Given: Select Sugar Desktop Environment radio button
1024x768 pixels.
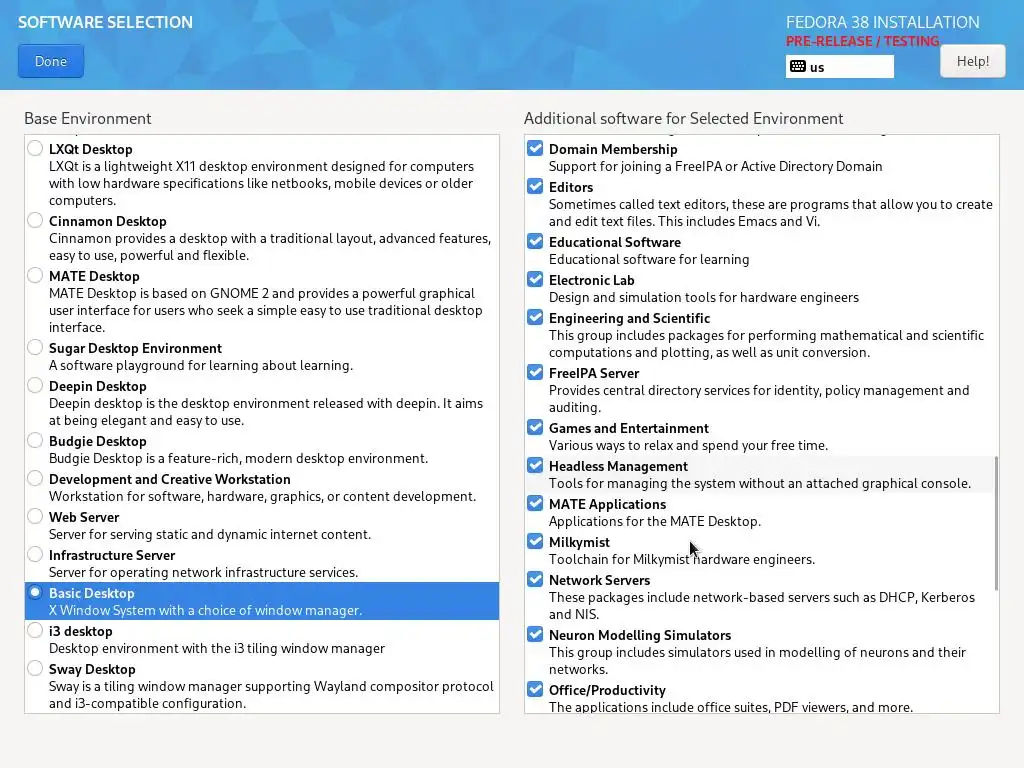Looking at the screenshot, I should pyautogui.click(x=35, y=347).
